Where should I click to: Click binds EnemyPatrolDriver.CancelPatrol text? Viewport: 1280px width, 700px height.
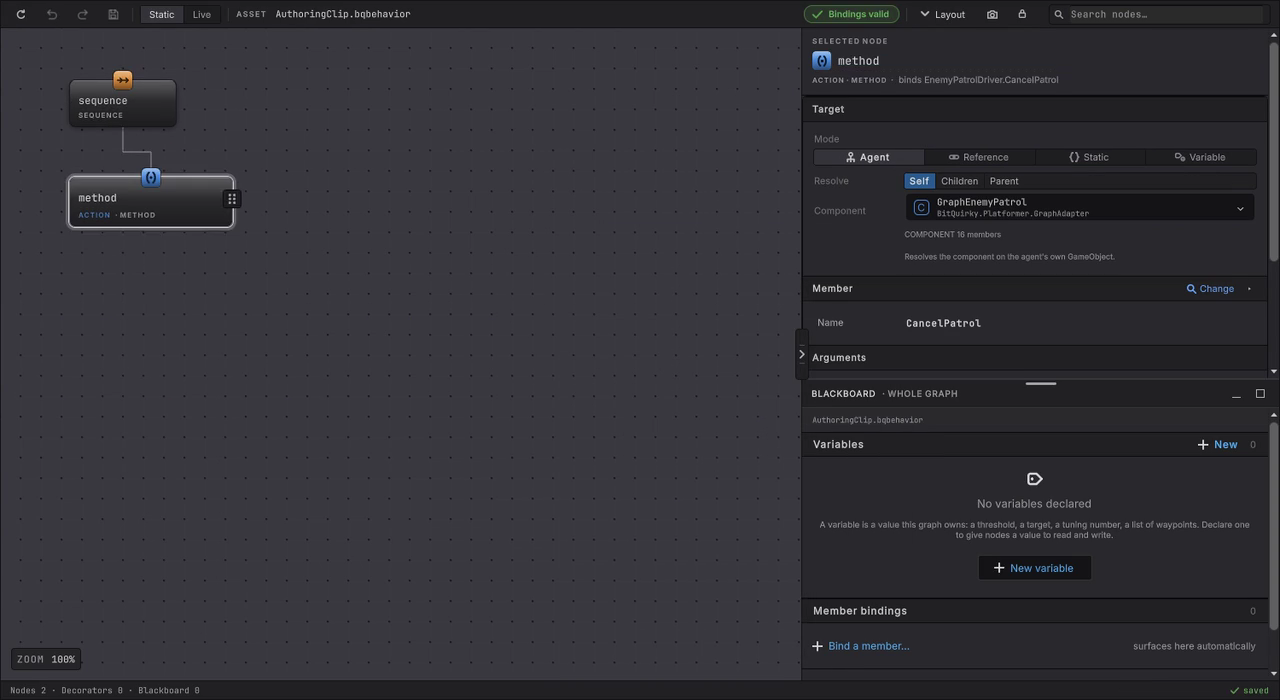[x=978, y=80]
